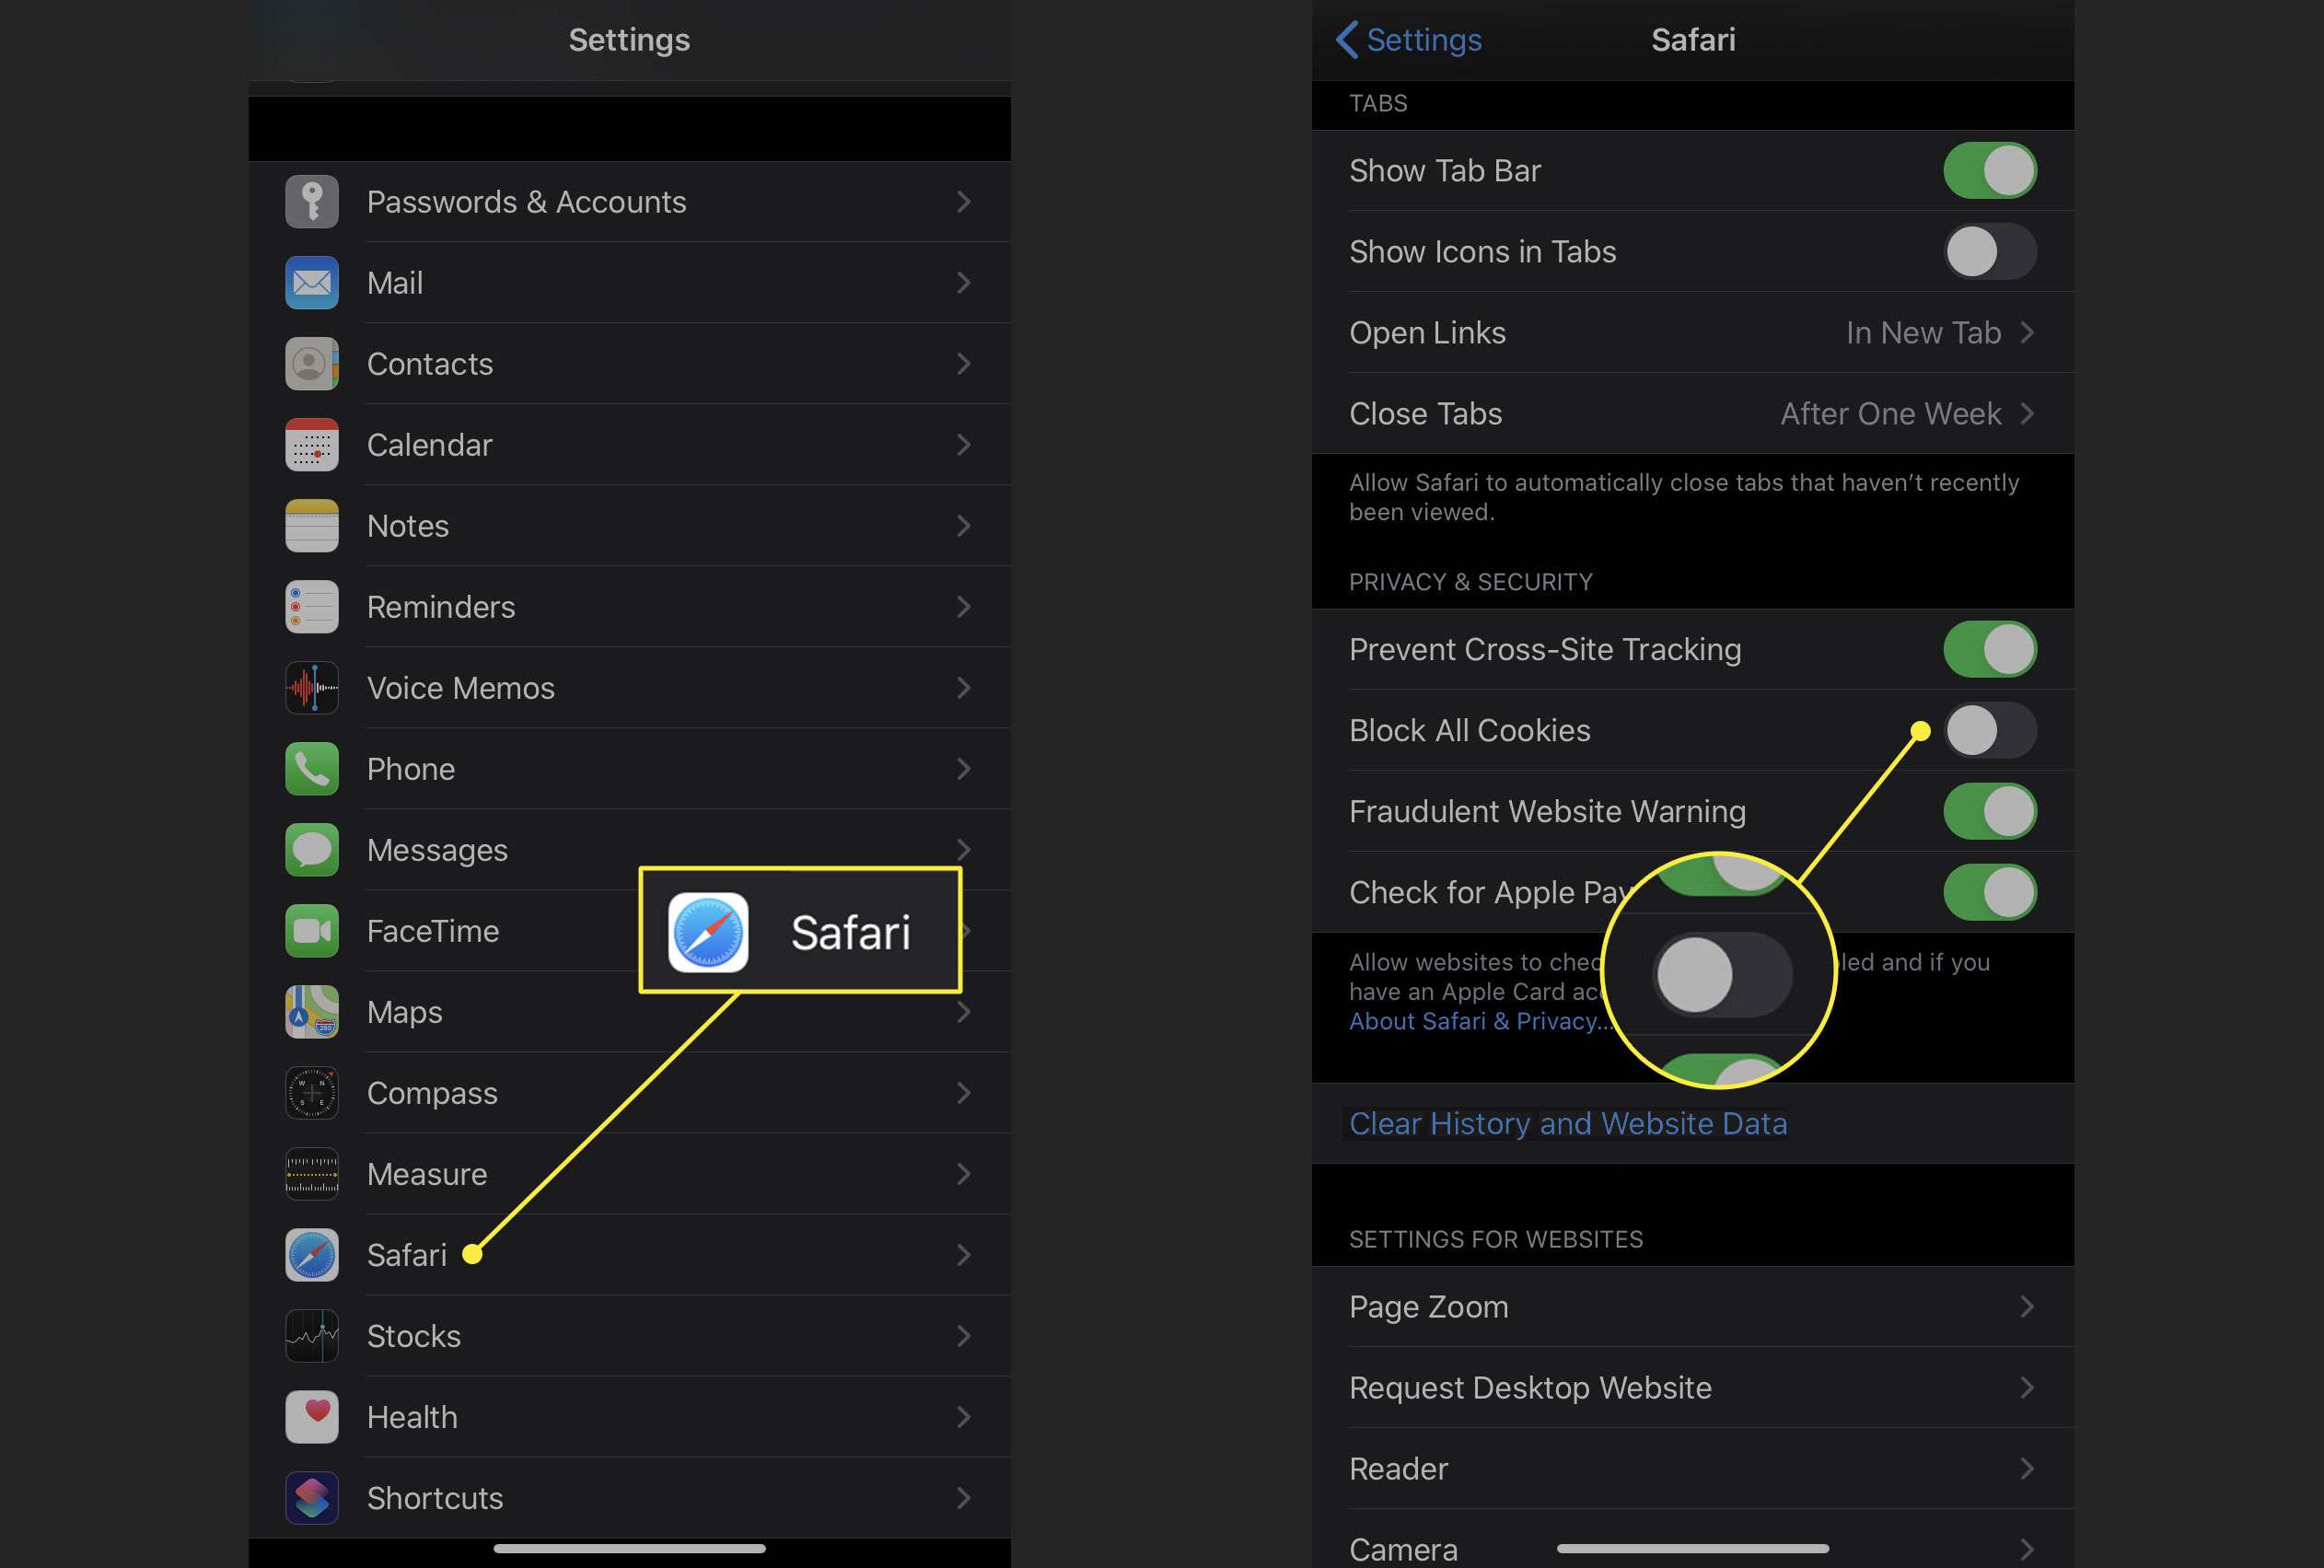Select the Stocks app icon
The height and width of the screenshot is (1568, 2324).
pyautogui.click(x=313, y=1335)
